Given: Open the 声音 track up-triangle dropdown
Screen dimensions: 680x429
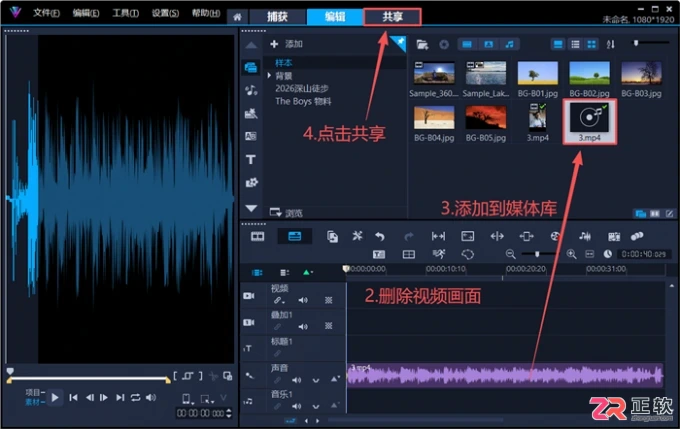Looking at the screenshot, I should point(334,379).
